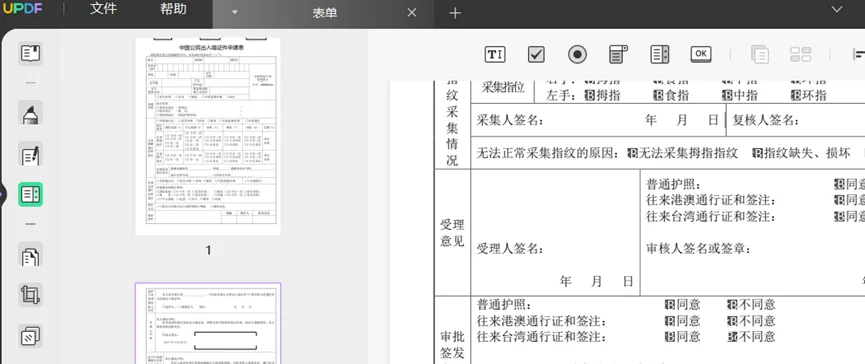Image resolution: width=865 pixels, height=364 pixels.
Task: Open the 文件 menu
Action: click(x=103, y=9)
